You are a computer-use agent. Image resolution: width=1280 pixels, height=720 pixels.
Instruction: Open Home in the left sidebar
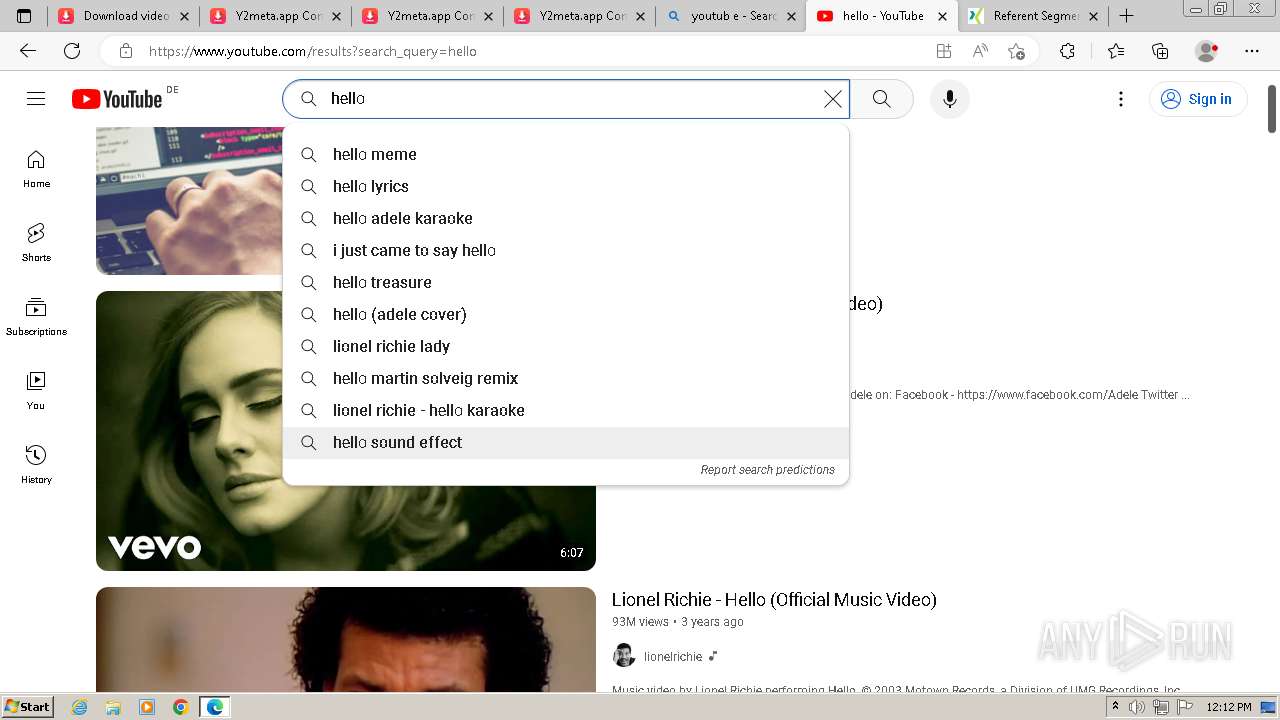tap(36, 169)
